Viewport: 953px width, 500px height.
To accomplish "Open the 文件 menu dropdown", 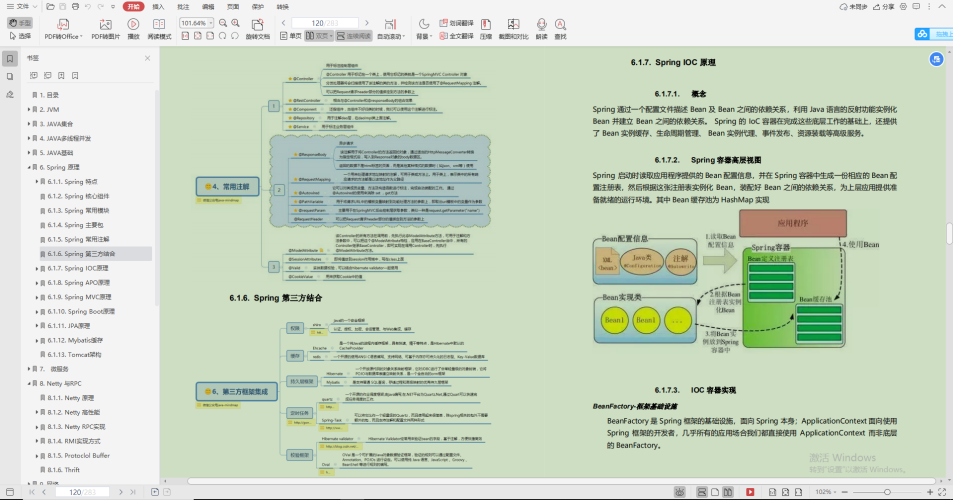I will pyautogui.click(x=21, y=7).
